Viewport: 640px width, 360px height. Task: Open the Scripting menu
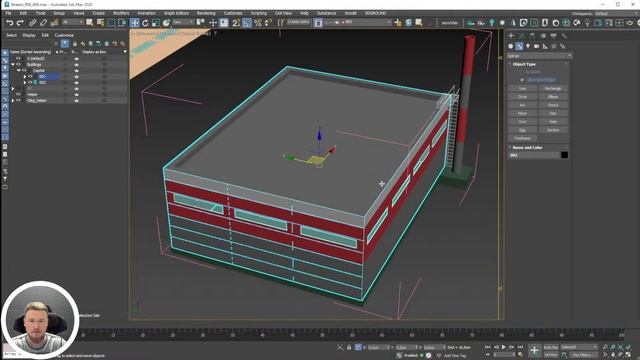pos(258,13)
